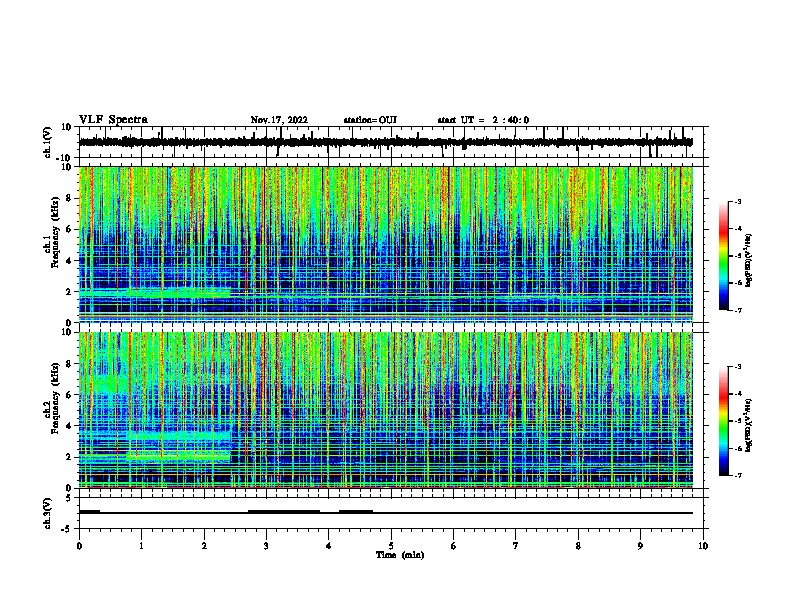Click the time axis tick label "4"
The height and width of the screenshot is (612, 792).
(x=329, y=546)
